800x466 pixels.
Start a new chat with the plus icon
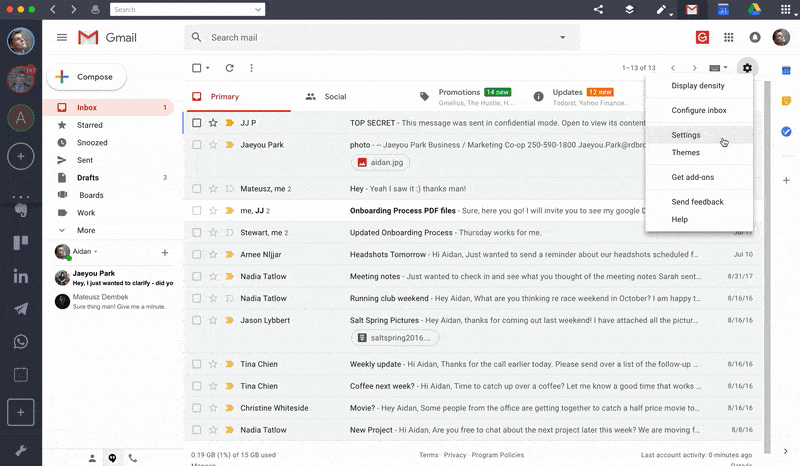point(165,253)
